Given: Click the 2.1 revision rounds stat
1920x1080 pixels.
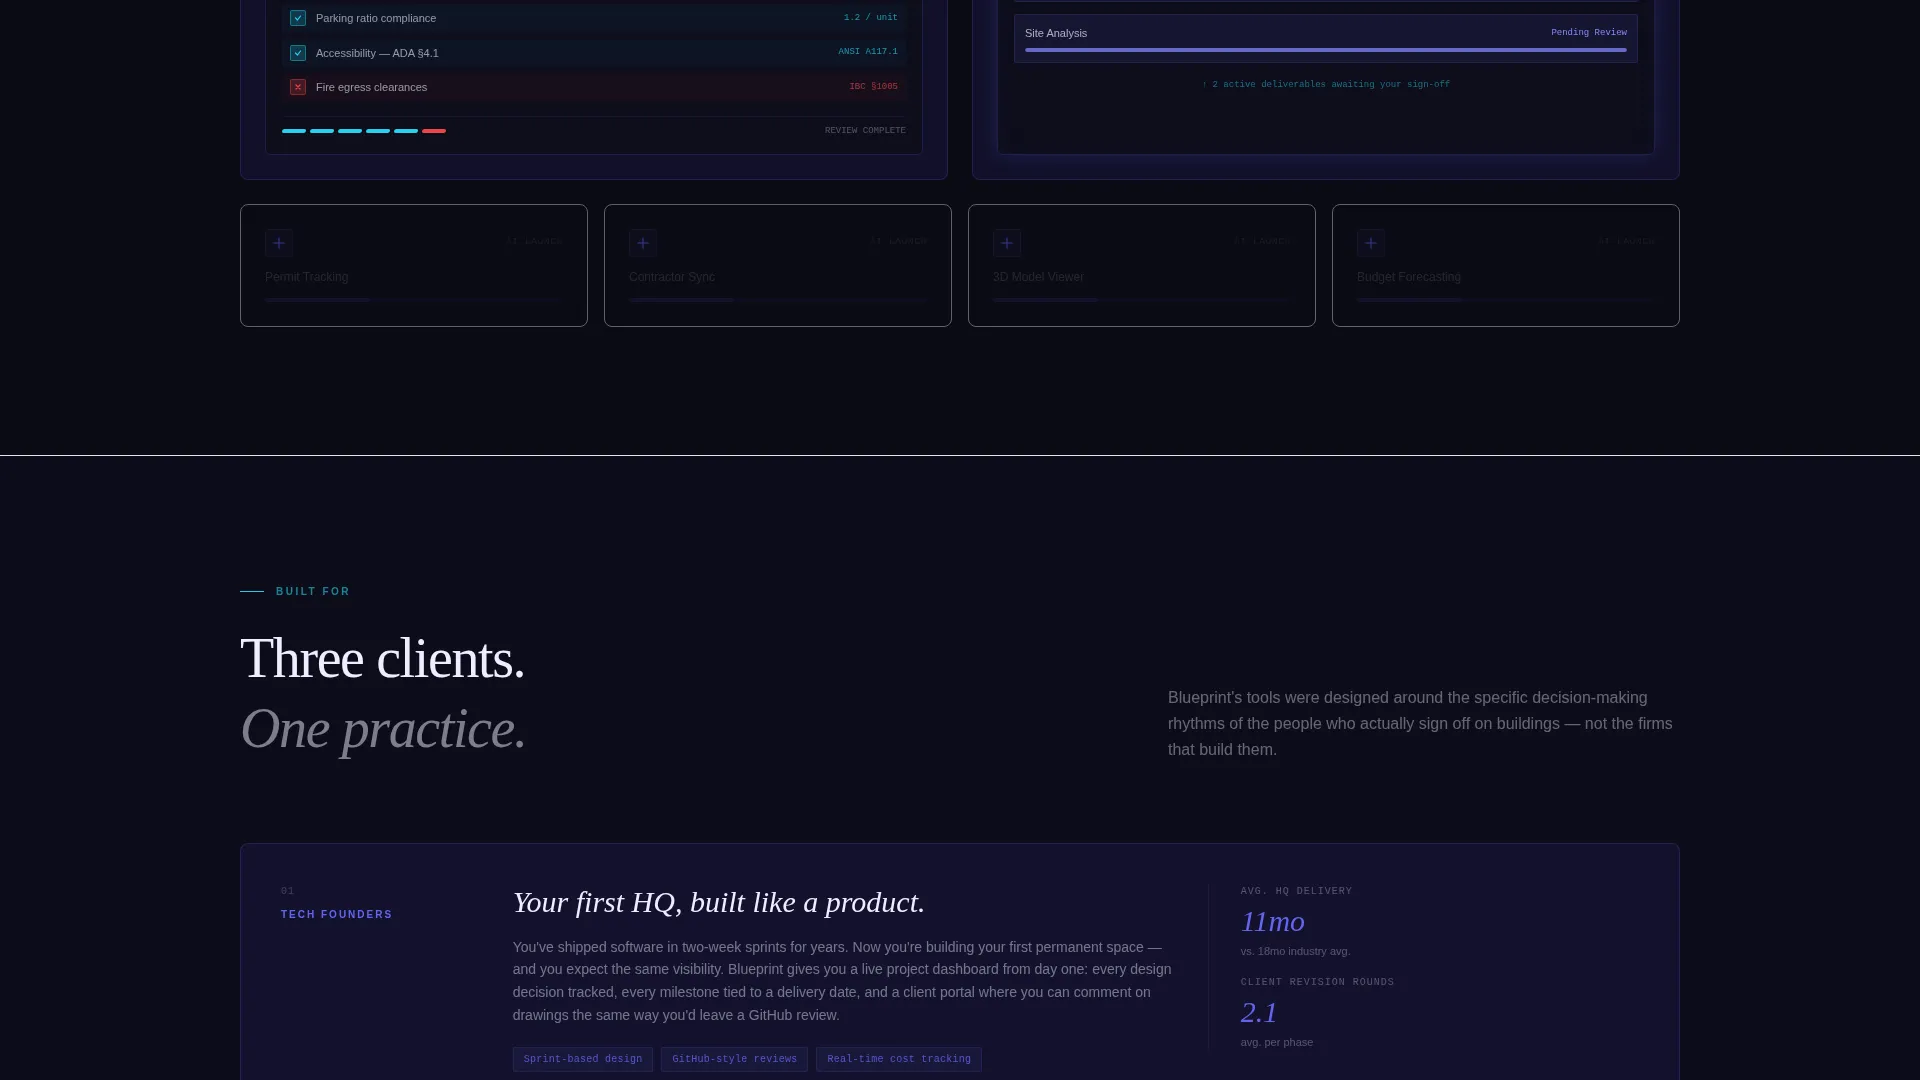Looking at the screenshot, I should pyautogui.click(x=1259, y=1012).
